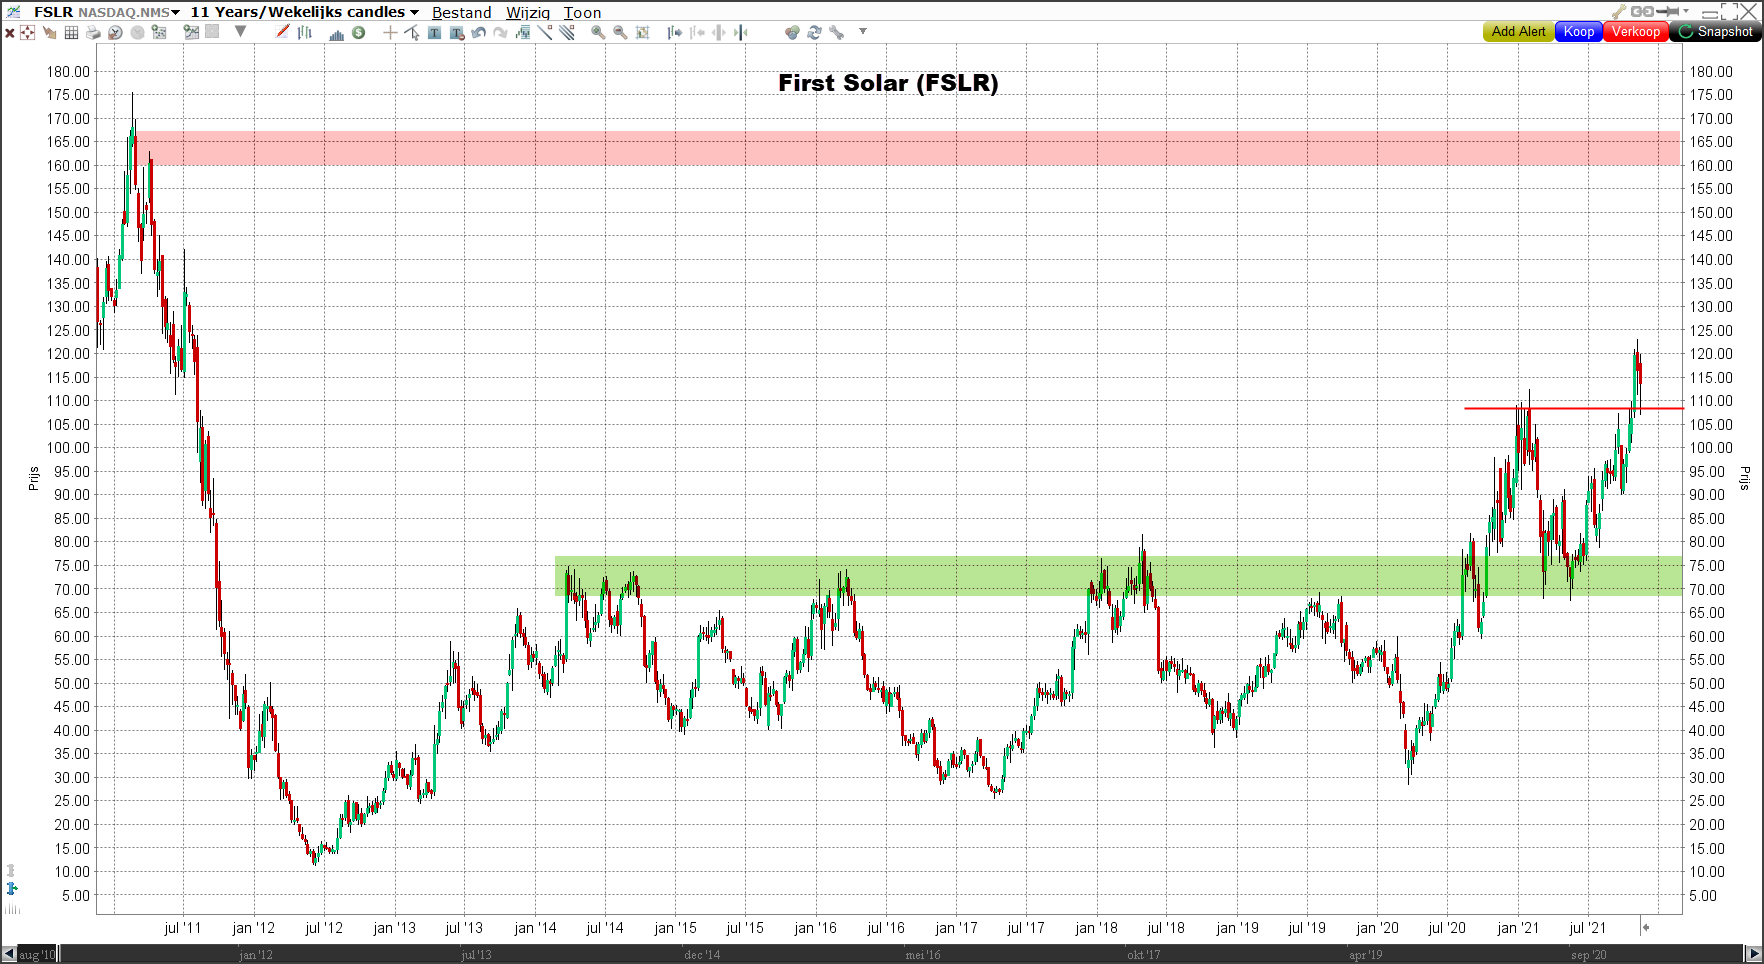The width and height of the screenshot is (1764, 964).
Task: Toggle volume histogram bars icon
Action: click(x=337, y=33)
